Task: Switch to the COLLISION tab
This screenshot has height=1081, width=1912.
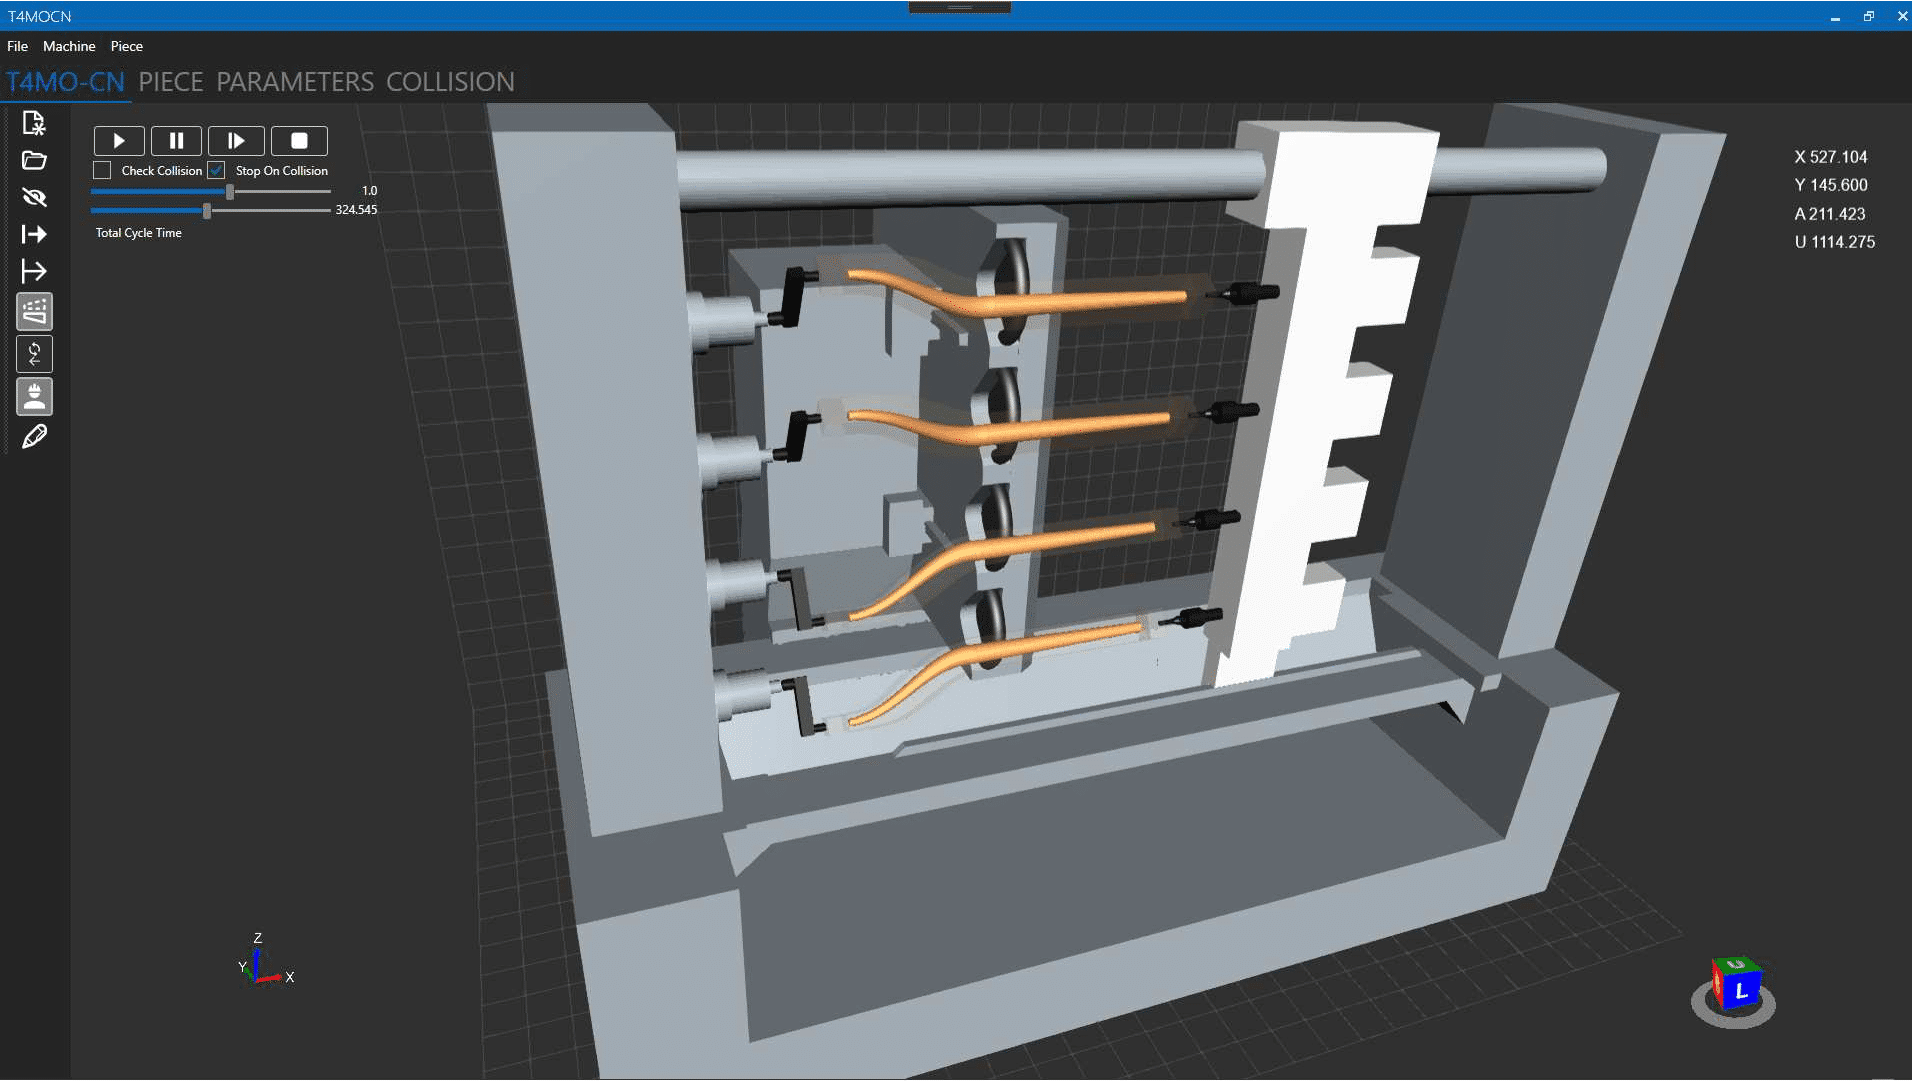Action: pos(450,82)
